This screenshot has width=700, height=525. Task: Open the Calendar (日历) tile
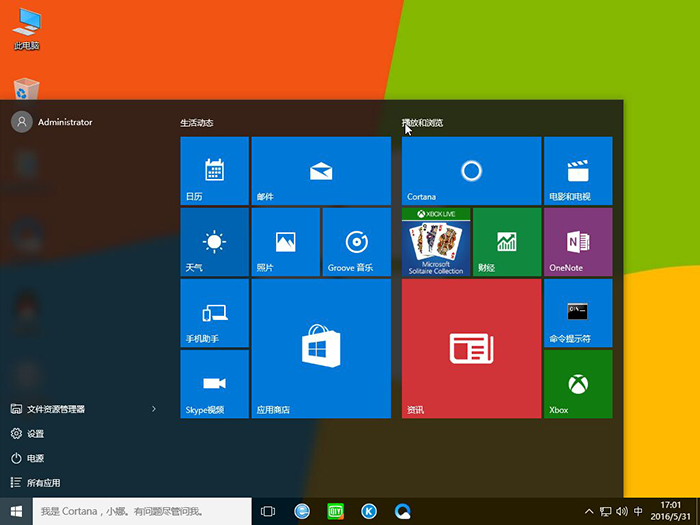click(x=214, y=171)
